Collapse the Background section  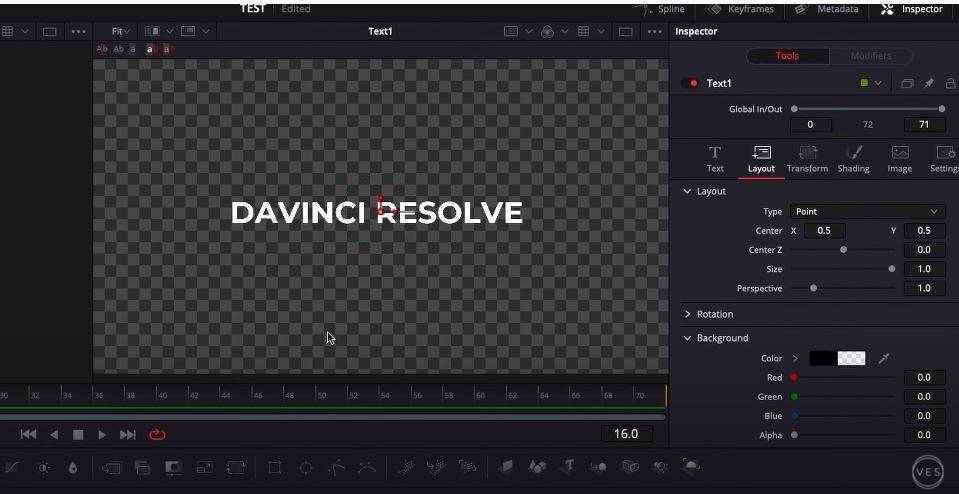687,338
